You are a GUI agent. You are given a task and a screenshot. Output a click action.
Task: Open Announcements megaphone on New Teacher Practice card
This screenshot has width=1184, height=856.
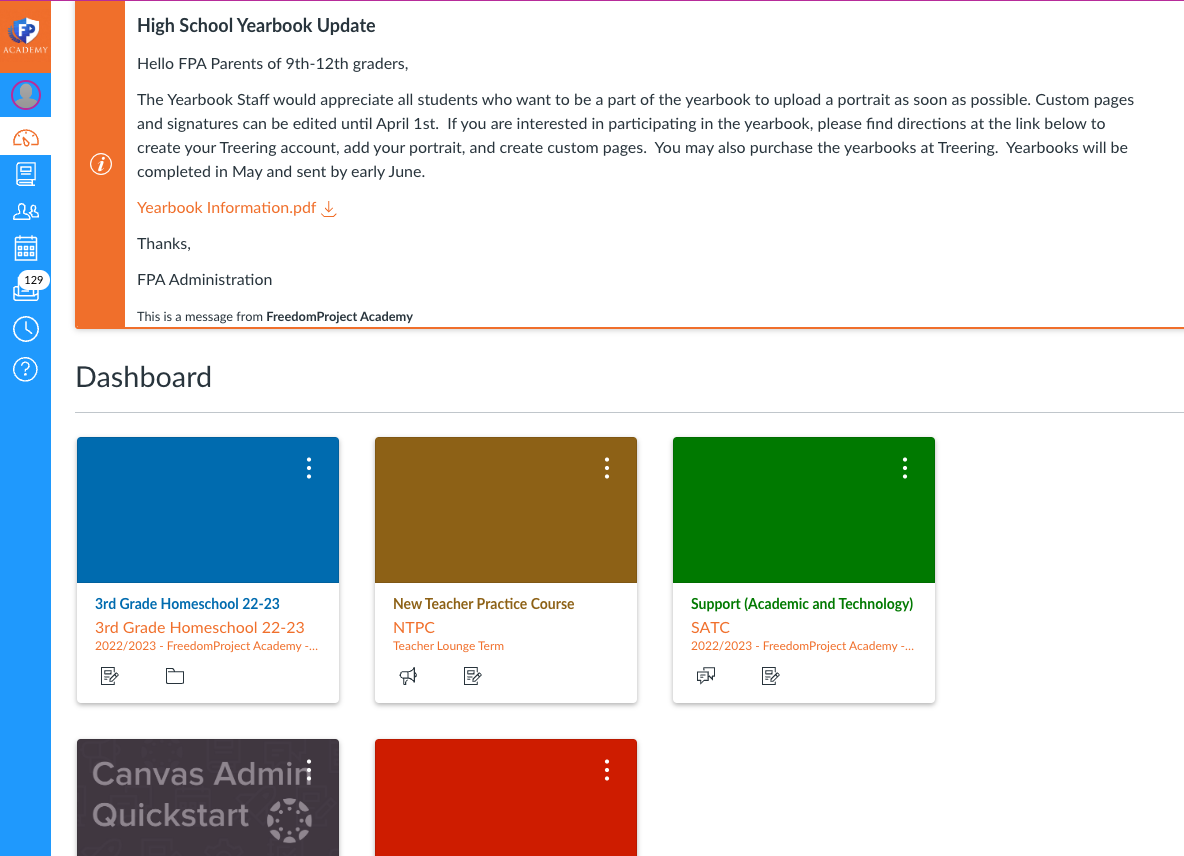click(x=408, y=676)
